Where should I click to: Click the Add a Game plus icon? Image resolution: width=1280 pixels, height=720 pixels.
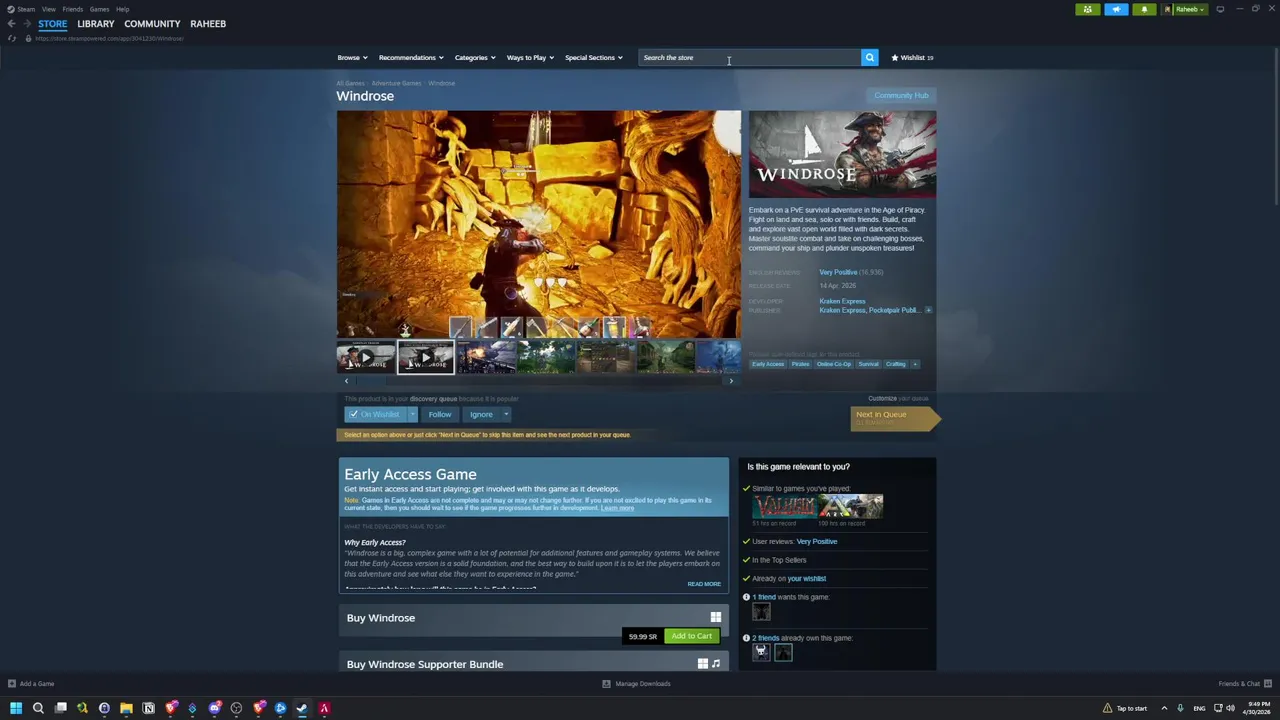(x=12, y=684)
